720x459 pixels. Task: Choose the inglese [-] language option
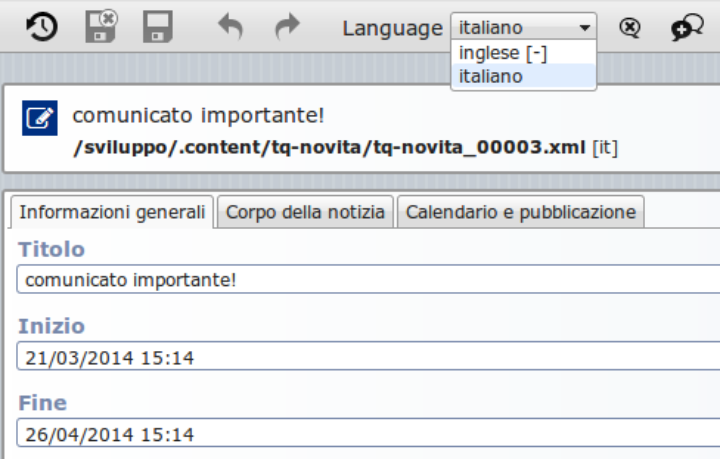coord(524,53)
